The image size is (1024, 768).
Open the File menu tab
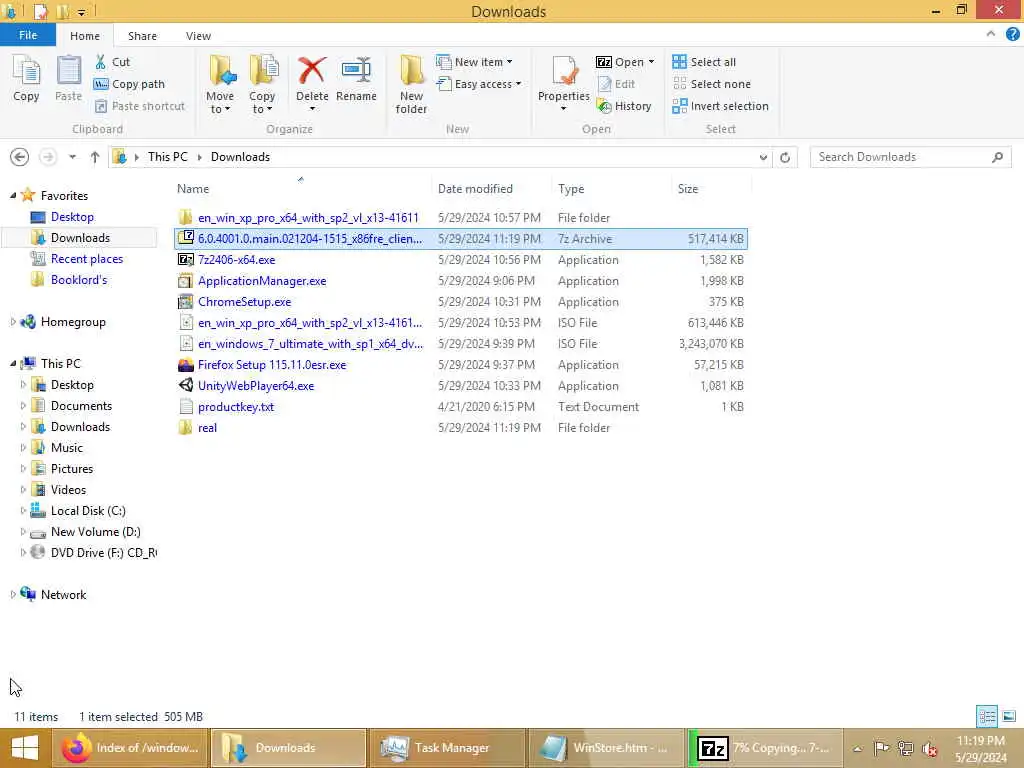(x=28, y=35)
